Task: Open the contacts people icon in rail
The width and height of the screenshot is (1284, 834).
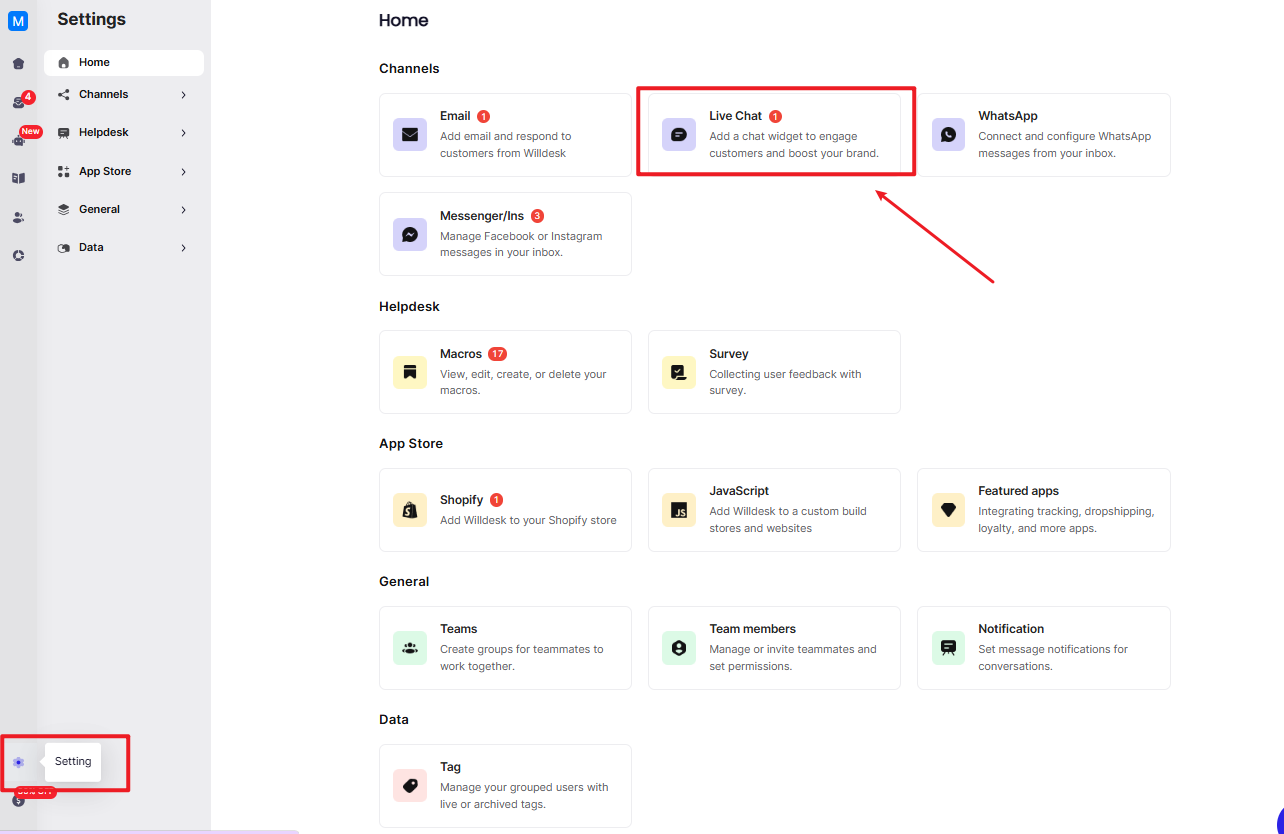Action: 18,217
